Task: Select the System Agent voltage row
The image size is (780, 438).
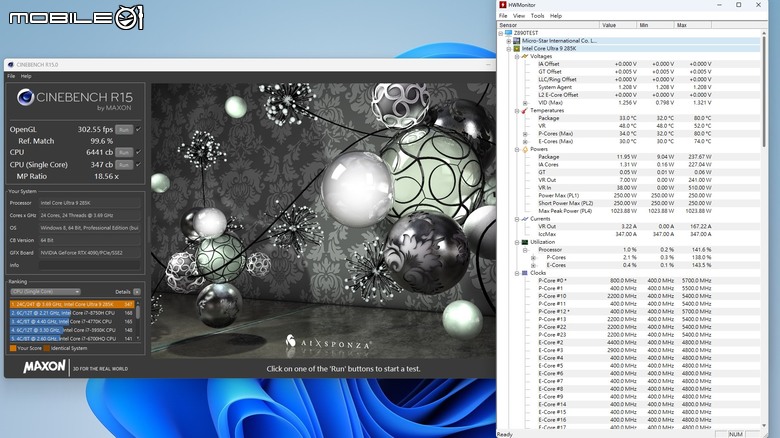Action: click(629, 87)
